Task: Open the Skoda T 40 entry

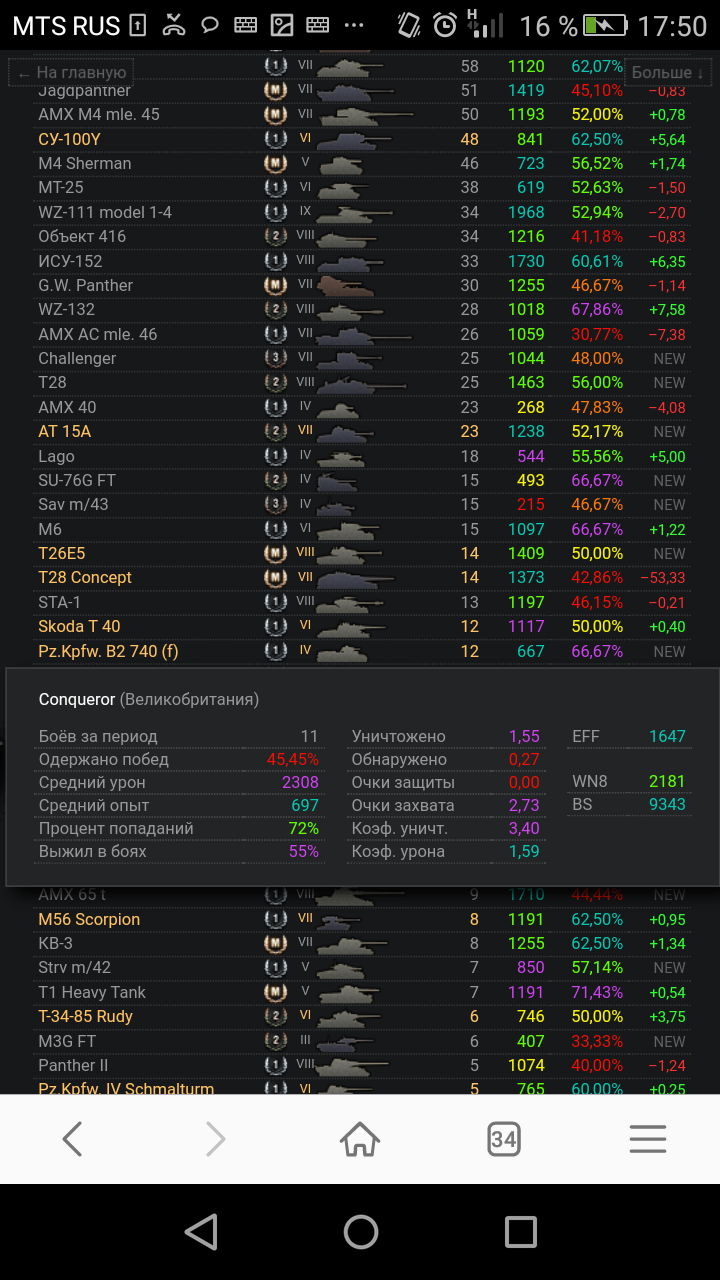Action: click(79, 626)
